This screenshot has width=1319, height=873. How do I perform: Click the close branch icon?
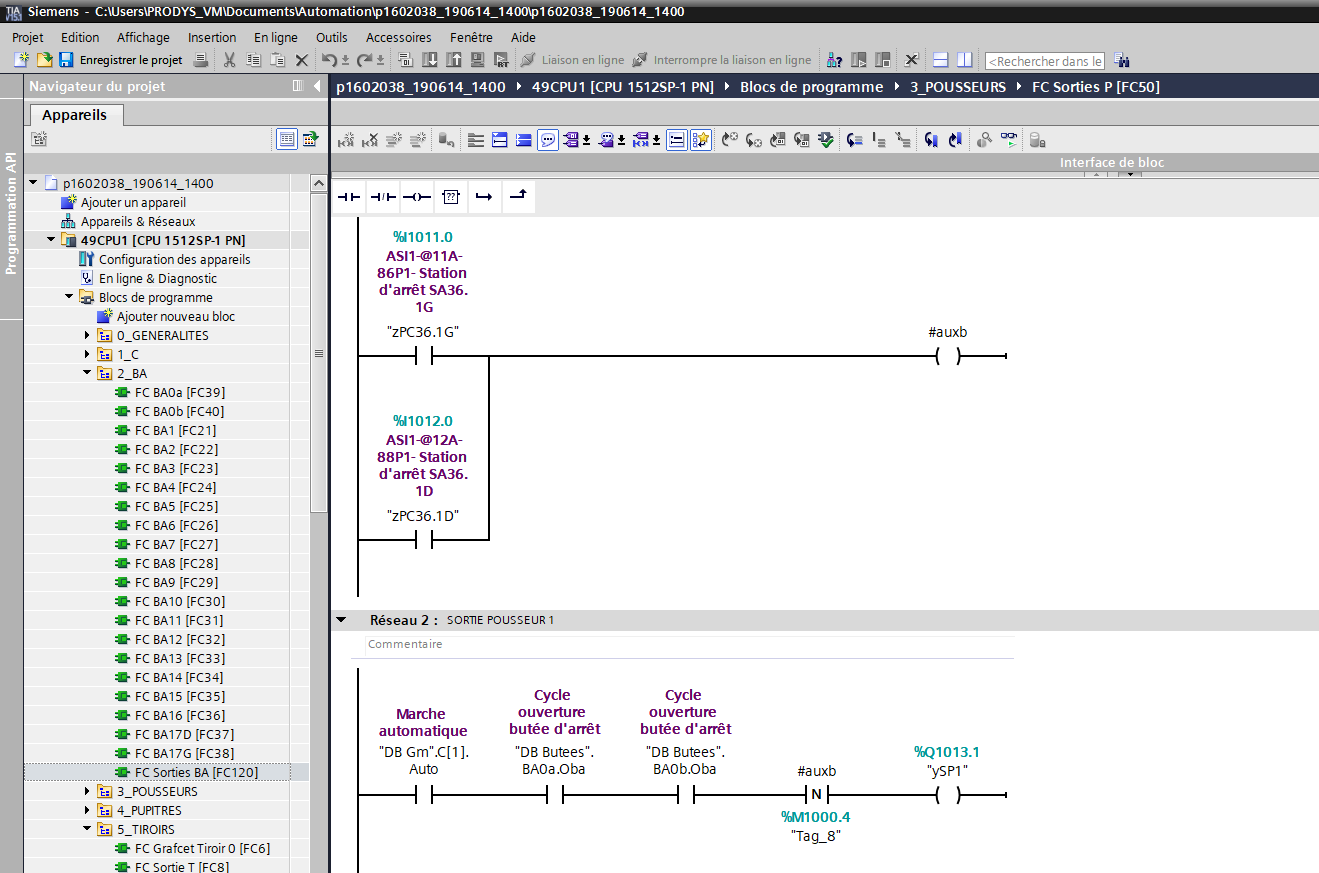click(x=517, y=198)
